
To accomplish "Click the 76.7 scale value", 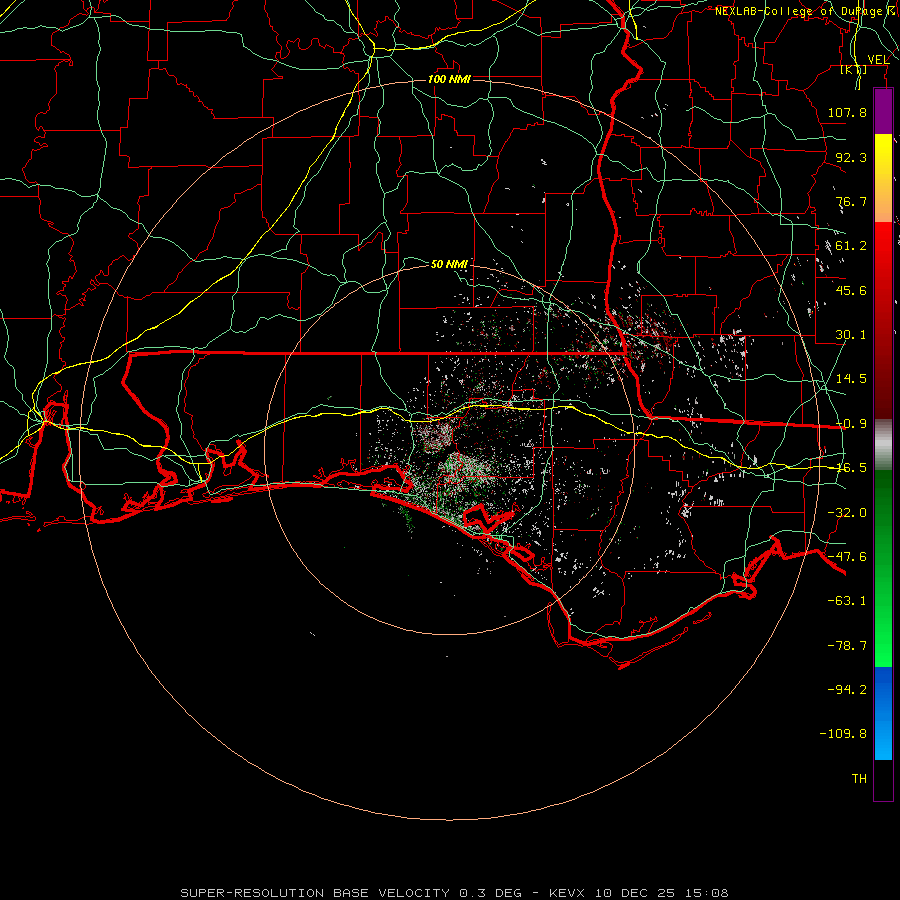I will pyautogui.click(x=851, y=201).
